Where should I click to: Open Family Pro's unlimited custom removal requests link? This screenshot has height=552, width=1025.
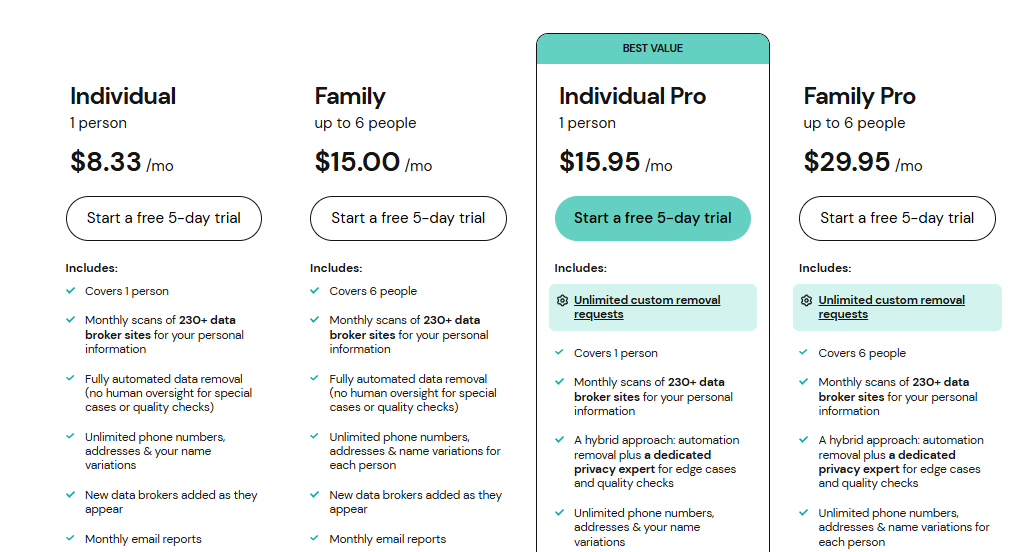(891, 307)
